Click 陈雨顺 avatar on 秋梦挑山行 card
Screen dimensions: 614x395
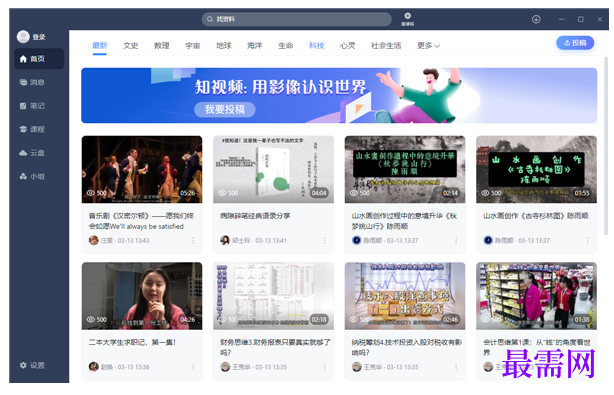pos(356,240)
